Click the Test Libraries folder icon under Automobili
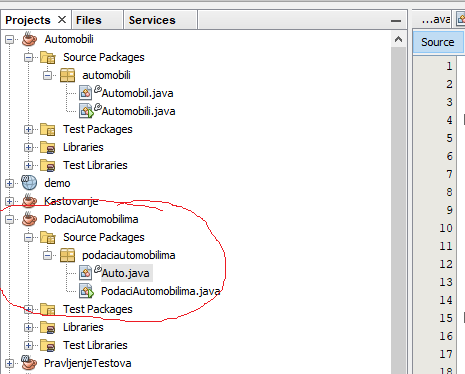This screenshot has height=374, width=465. click(48, 165)
